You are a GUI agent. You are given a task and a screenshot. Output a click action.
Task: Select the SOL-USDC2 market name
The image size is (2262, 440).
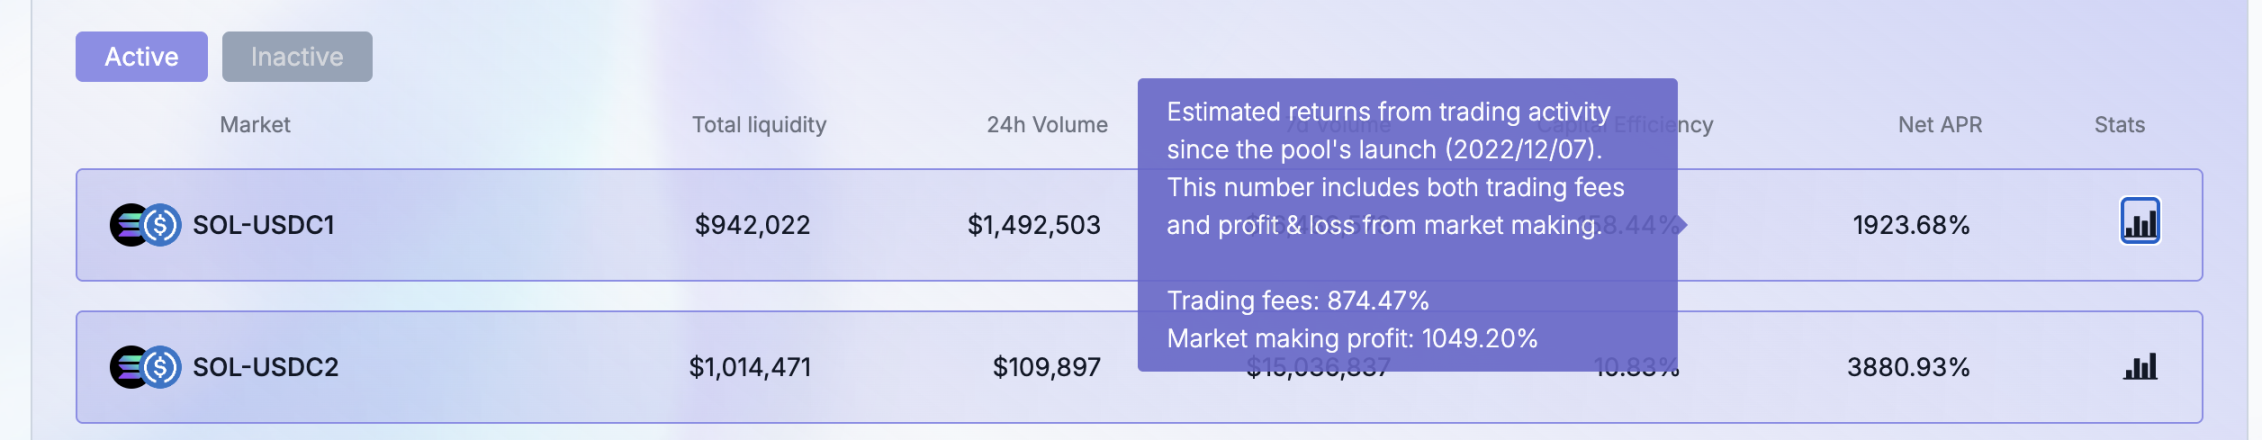click(265, 367)
